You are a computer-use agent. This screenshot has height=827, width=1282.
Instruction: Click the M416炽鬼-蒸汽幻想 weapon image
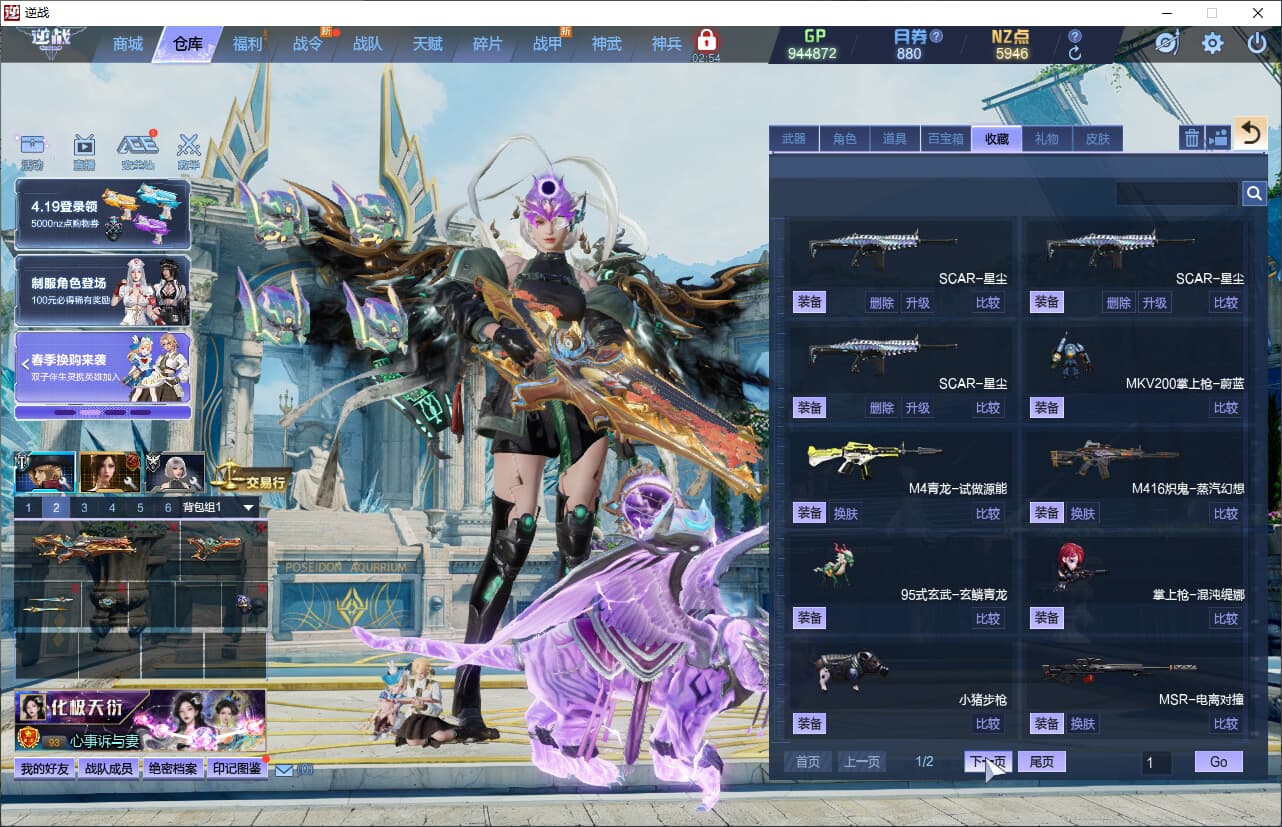click(1114, 459)
